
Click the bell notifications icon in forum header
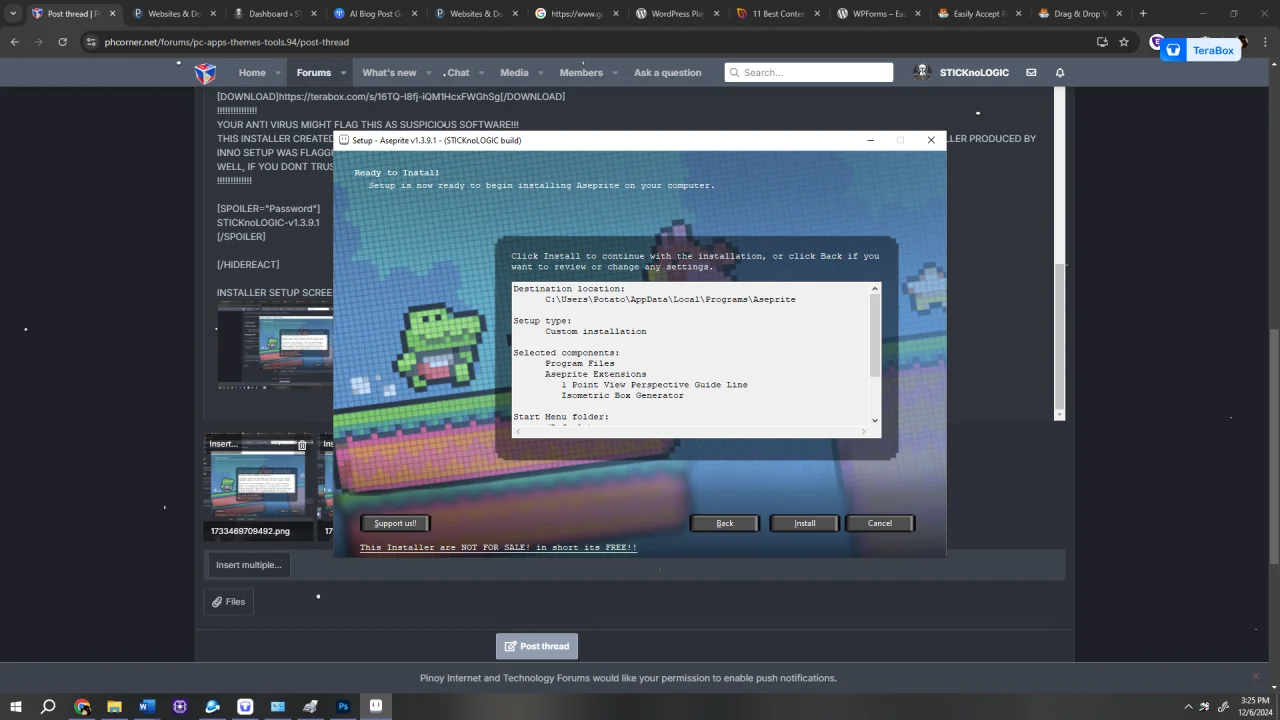(x=1060, y=72)
